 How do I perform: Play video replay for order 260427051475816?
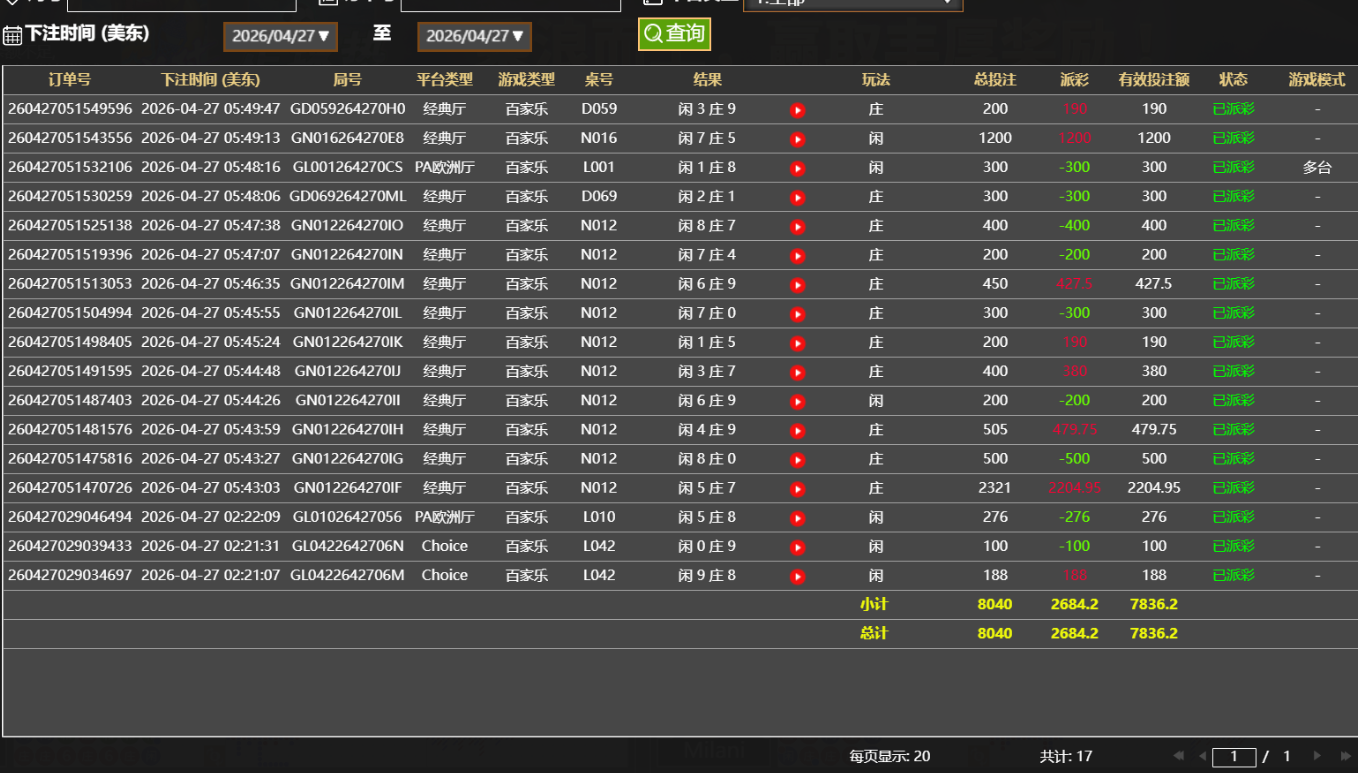click(x=797, y=459)
